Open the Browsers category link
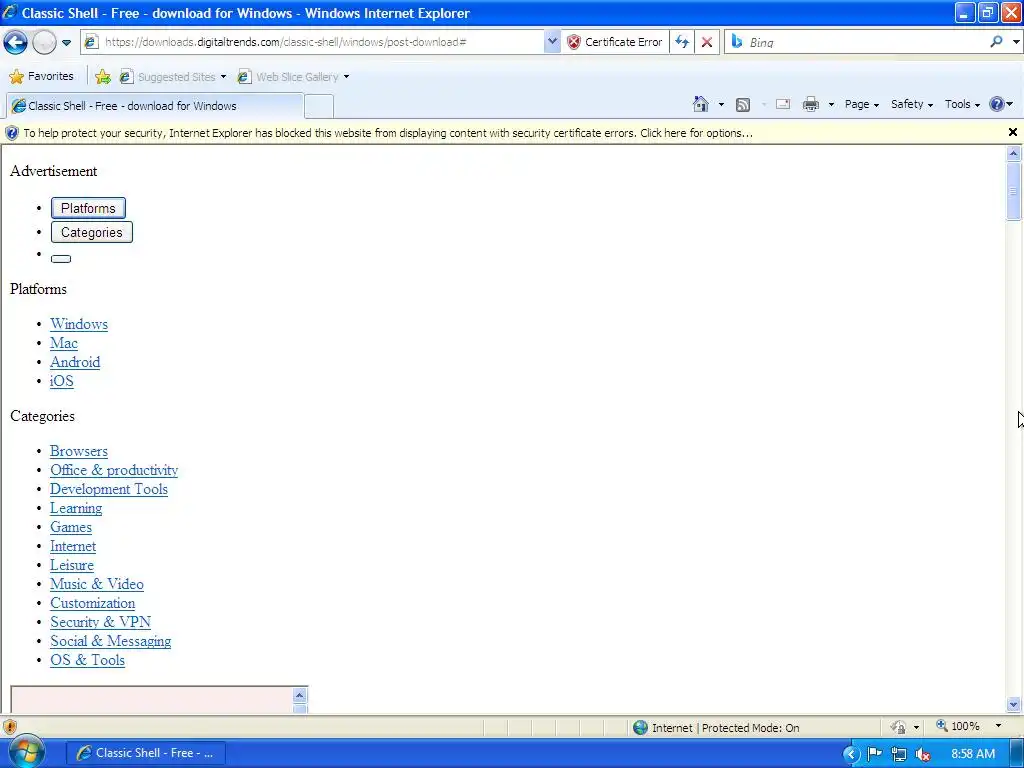Screen dimensions: 1024x768 79,451
